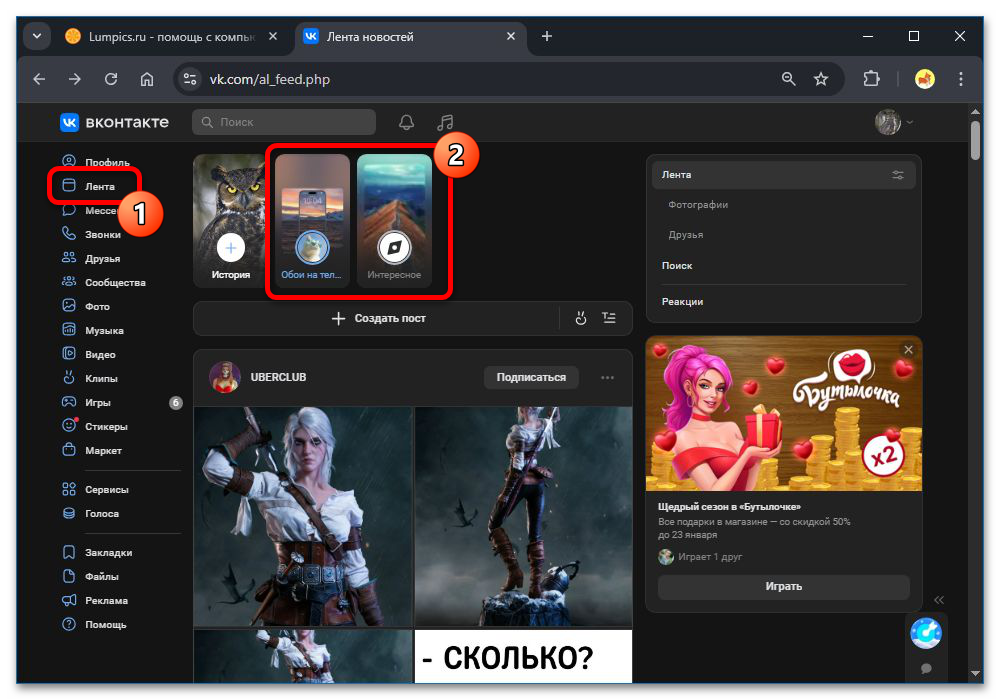Open Сообщества section
This screenshot has width=1000, height=700.
click(105, 282)
